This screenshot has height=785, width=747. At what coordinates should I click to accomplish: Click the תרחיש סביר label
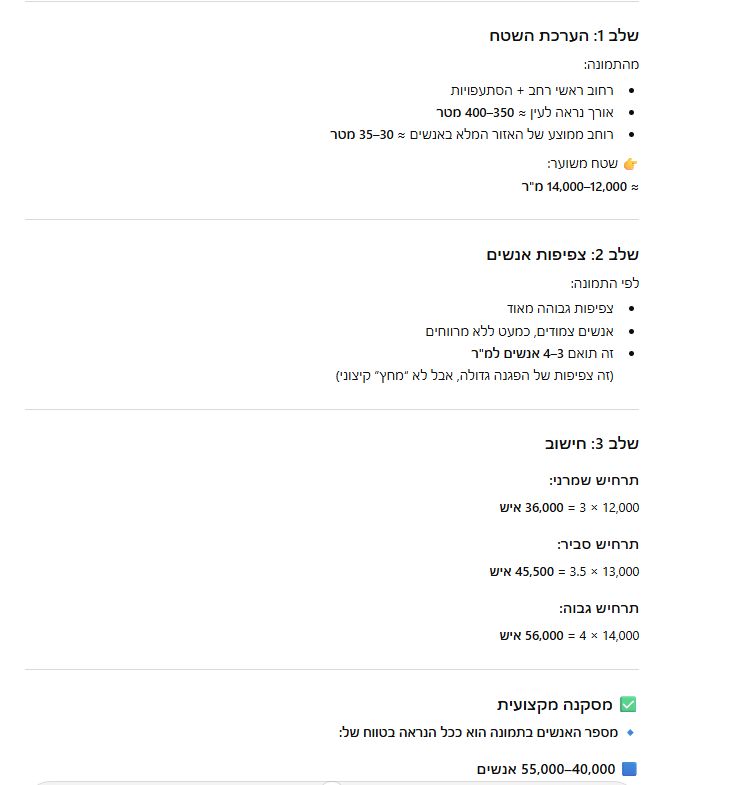[597, 545]
